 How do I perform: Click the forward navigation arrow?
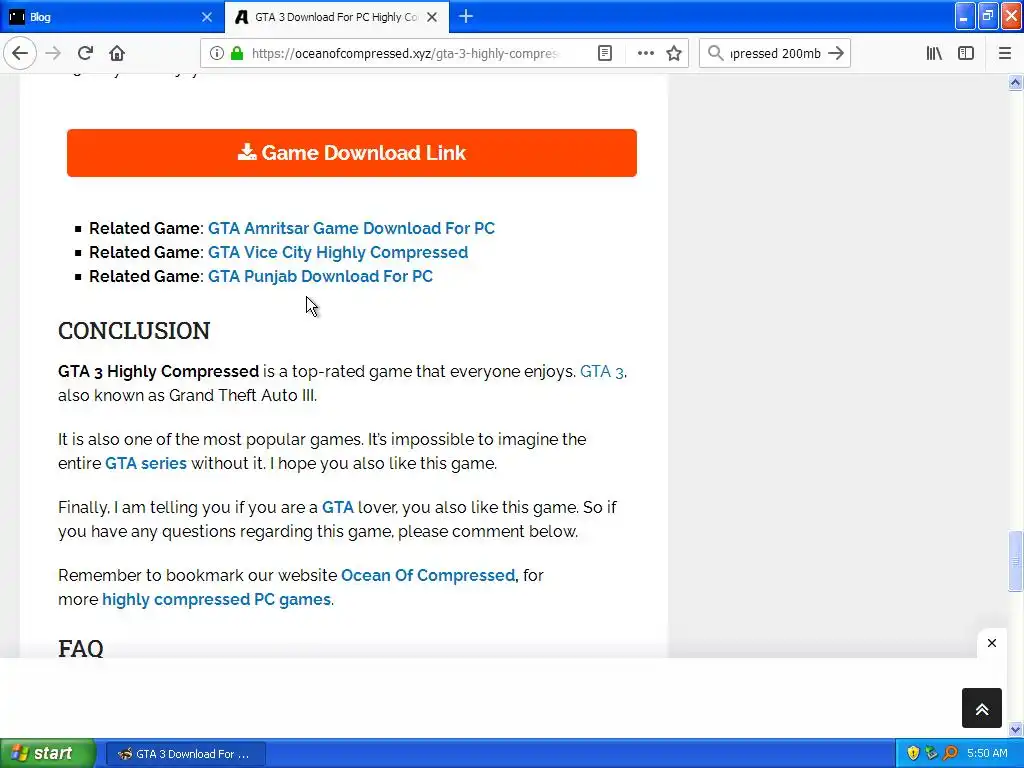53,53
